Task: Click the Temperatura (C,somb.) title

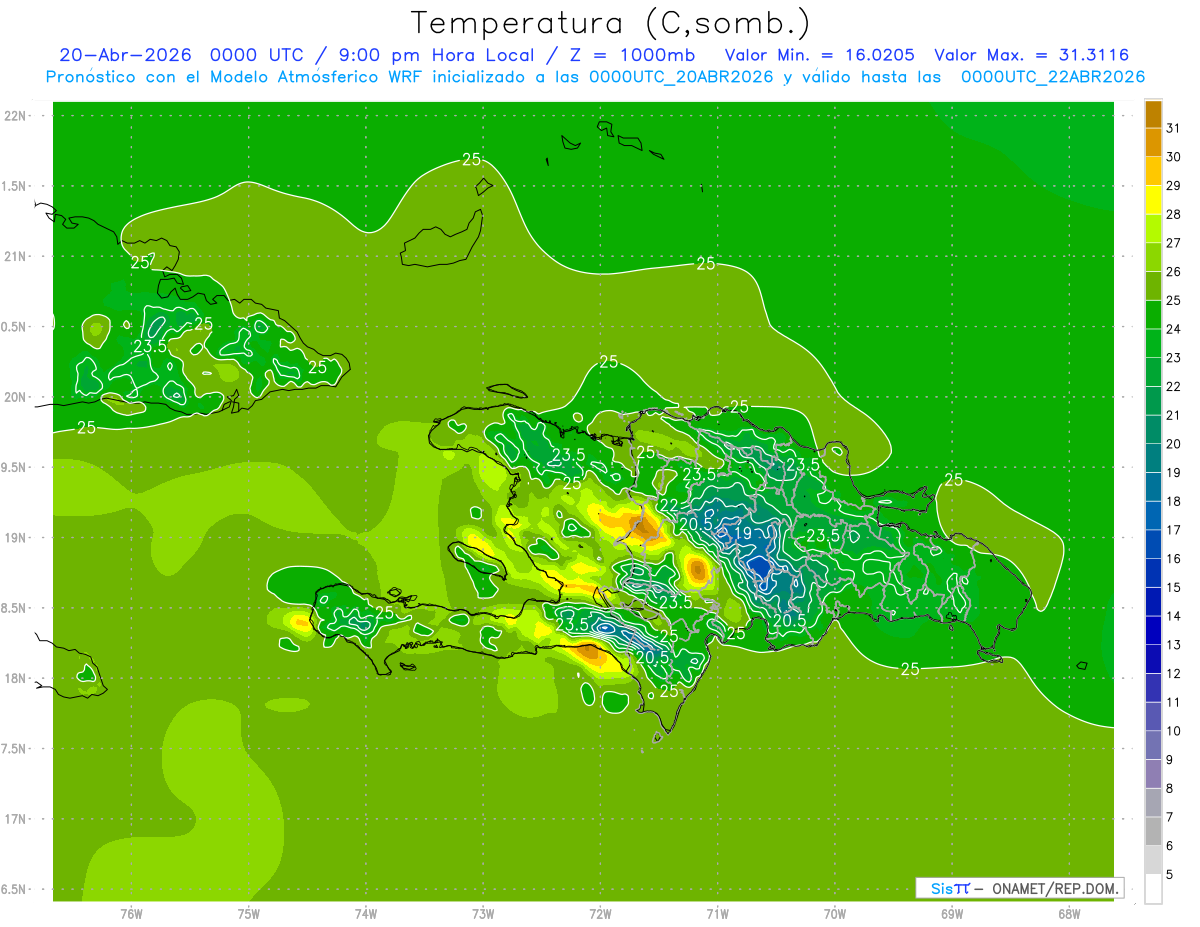Action: click(x=610, y=22)
